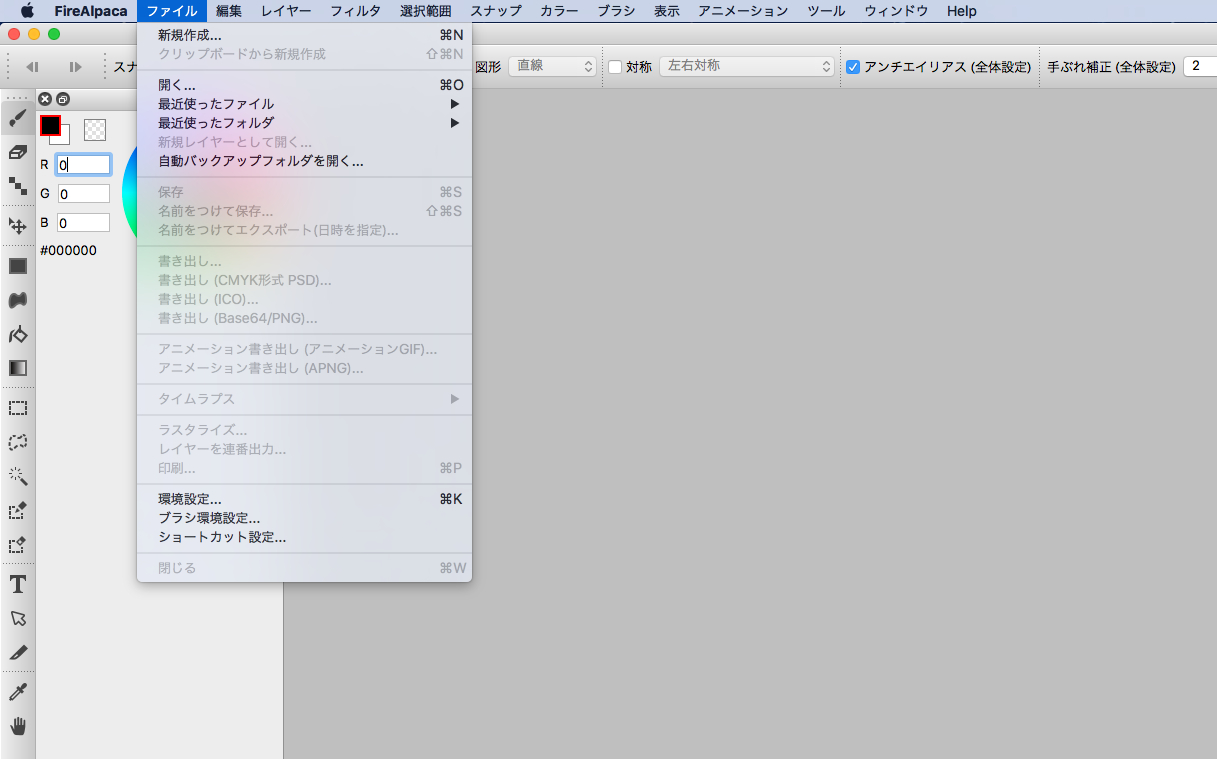1217x759 pixels.
Task: Click the 手ぶれ補正 value field
Action: (x=1200, y=66)
